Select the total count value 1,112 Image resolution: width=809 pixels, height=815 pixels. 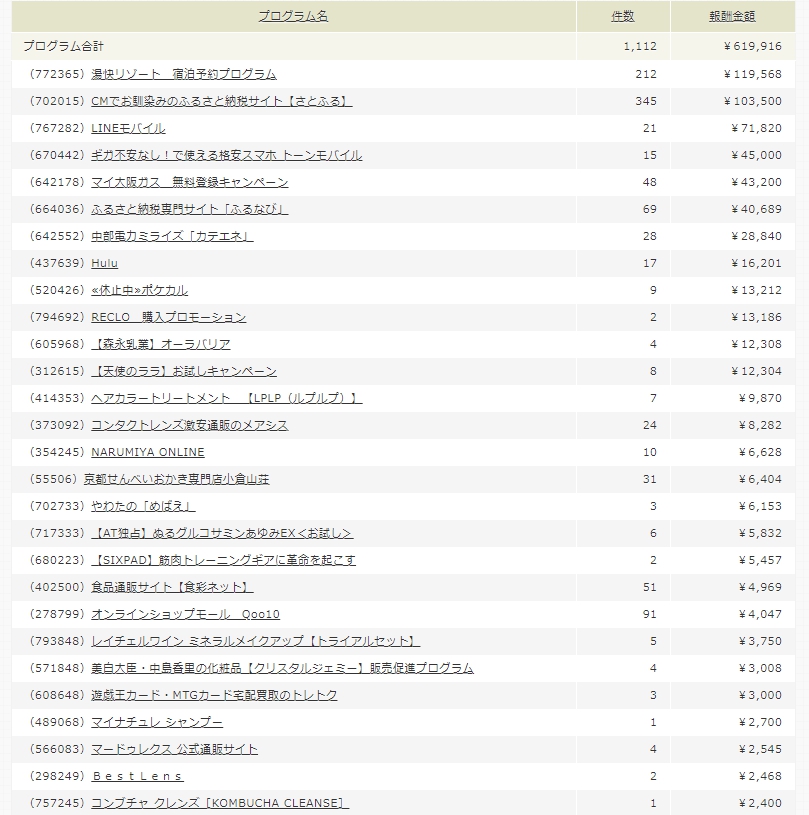640,46
